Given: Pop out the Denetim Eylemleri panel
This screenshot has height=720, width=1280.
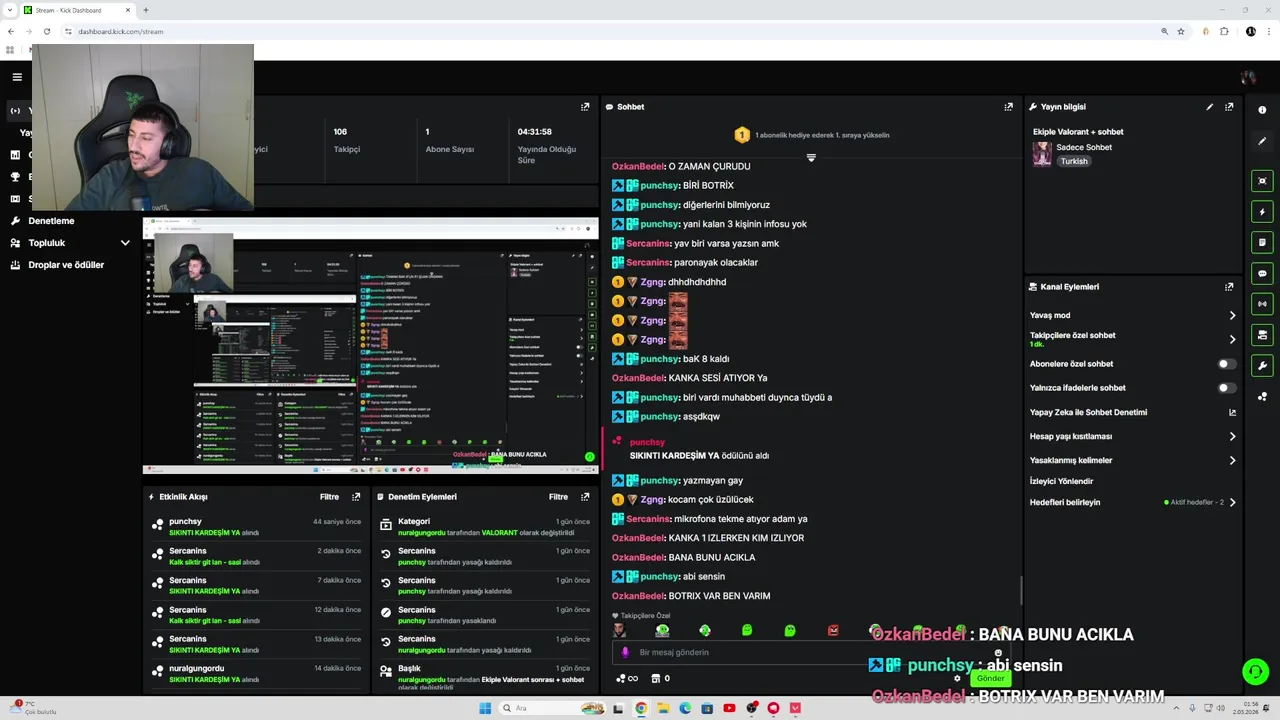Looking at the screenshot, I should click(585, 497).
